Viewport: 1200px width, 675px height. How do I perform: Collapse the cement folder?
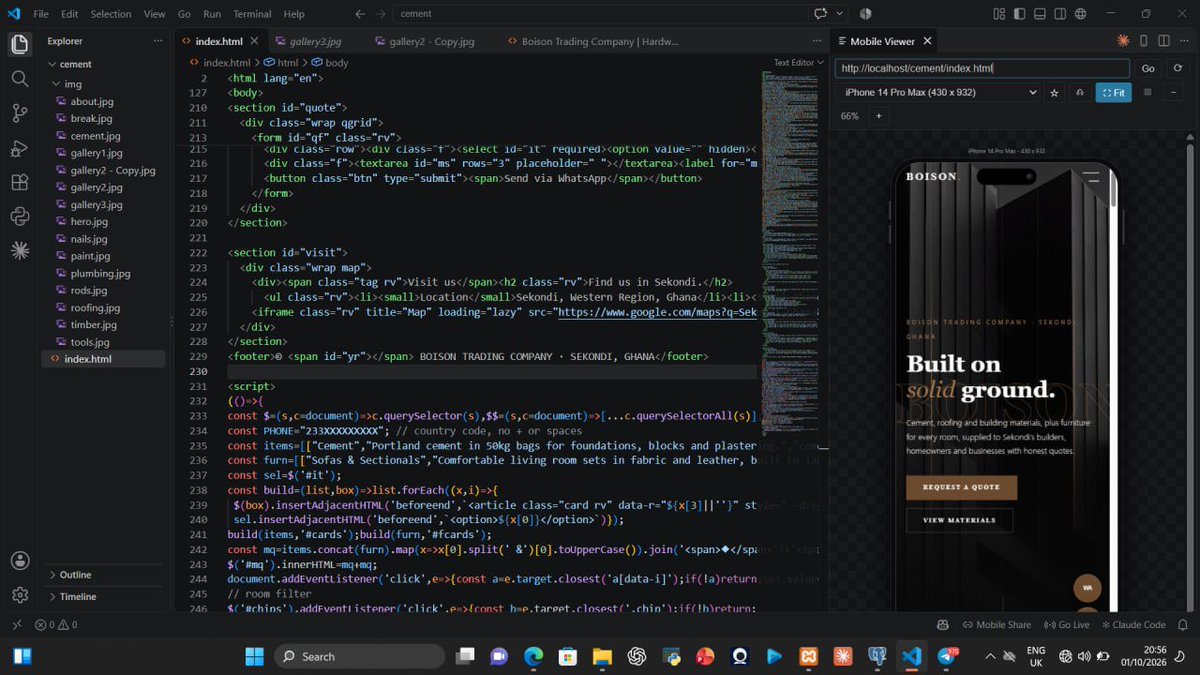53,64
